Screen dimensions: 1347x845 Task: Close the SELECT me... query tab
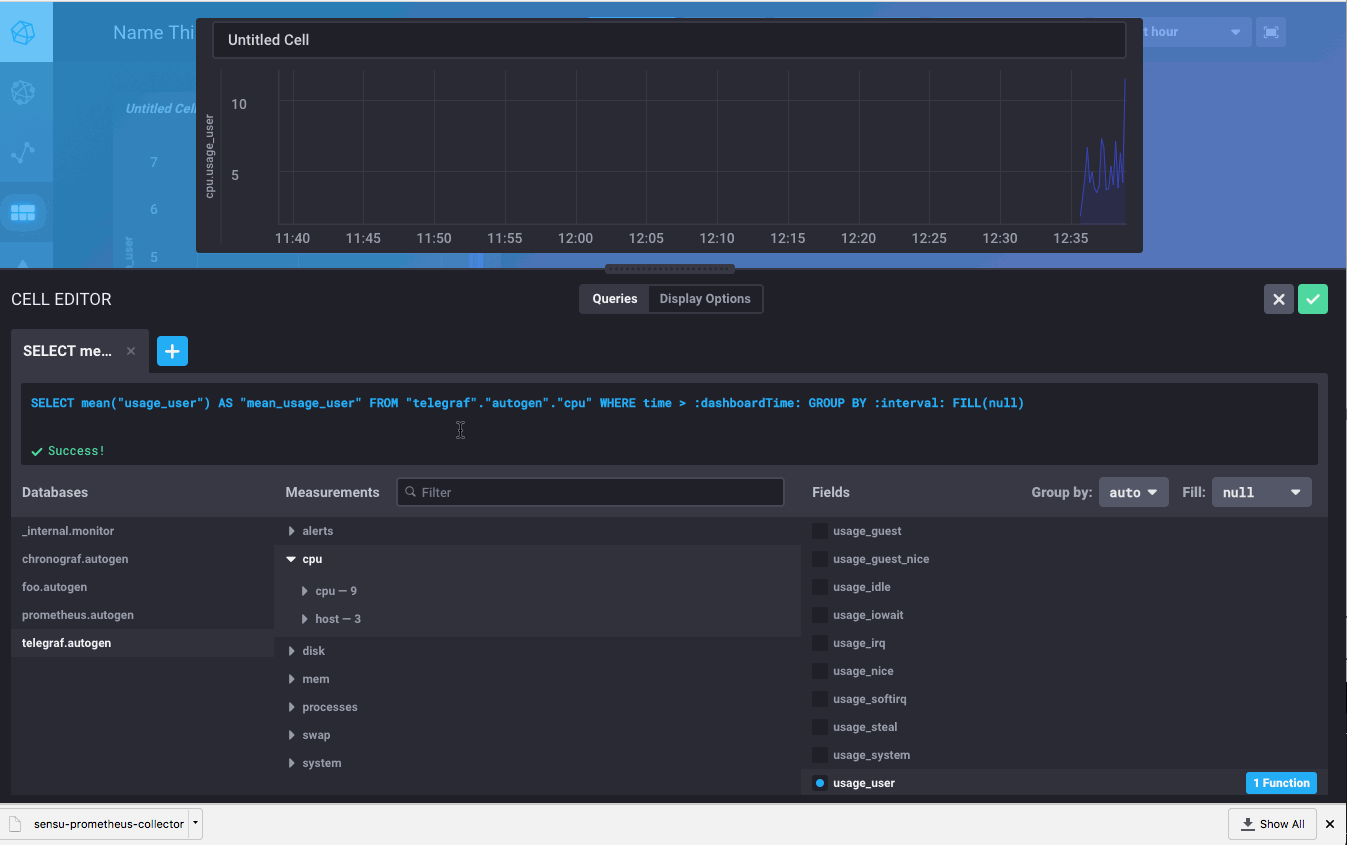click(131, 351)
